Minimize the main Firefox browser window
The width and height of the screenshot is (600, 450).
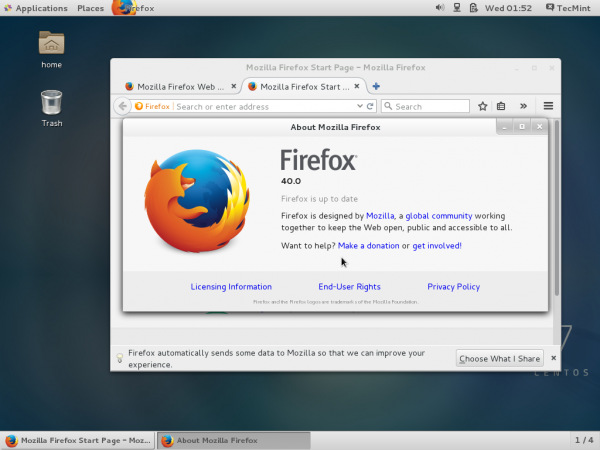(x=517, y=68)
